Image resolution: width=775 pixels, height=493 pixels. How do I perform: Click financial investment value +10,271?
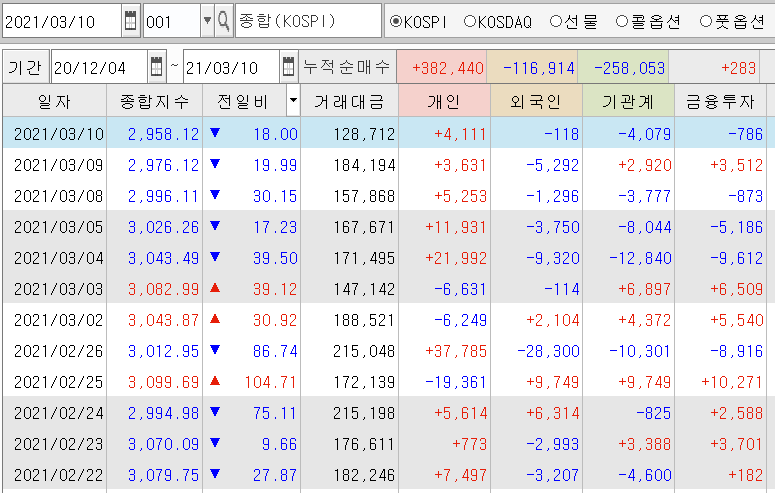click(x=732, y=382)
